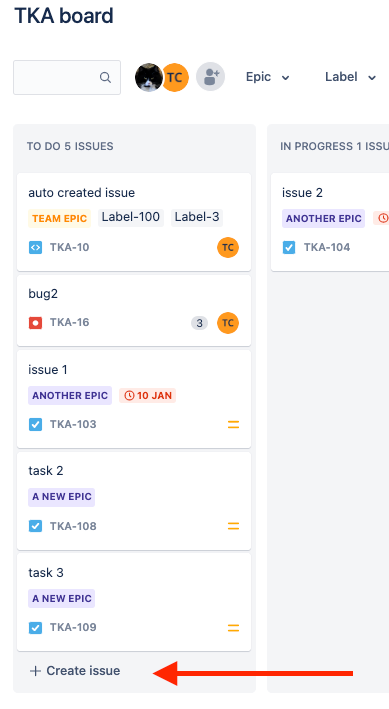Click the Label-100 tag
The height and width of the screenshot is (709, 389).
(131, 217)
